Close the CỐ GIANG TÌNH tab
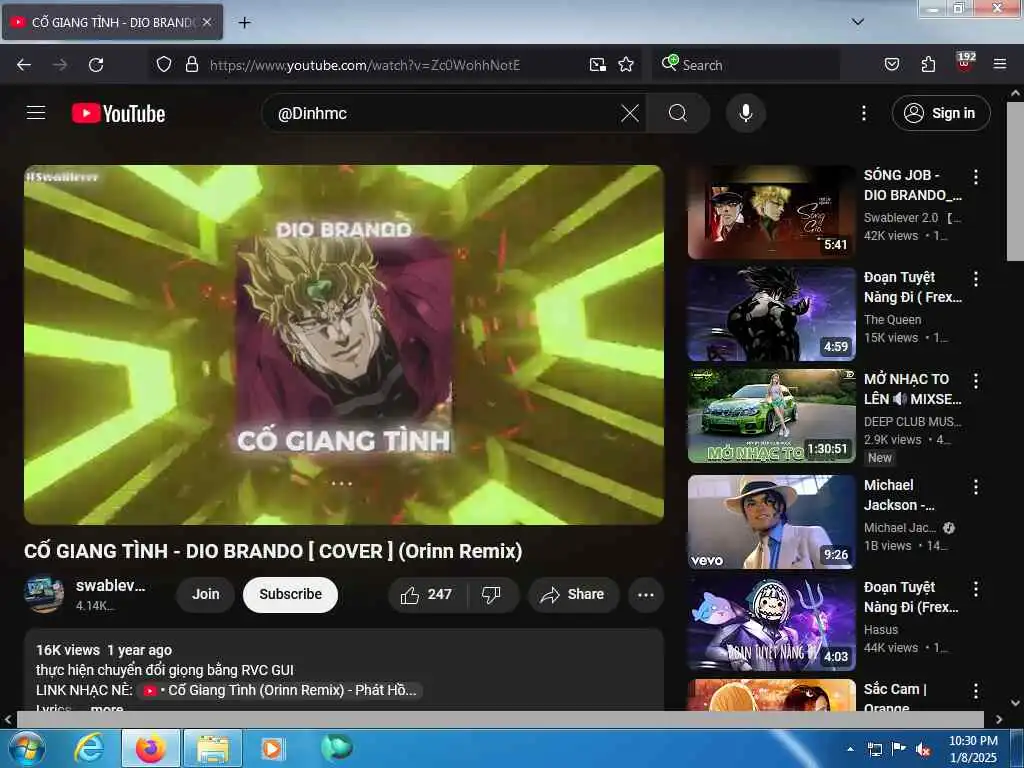 [207, 22]
